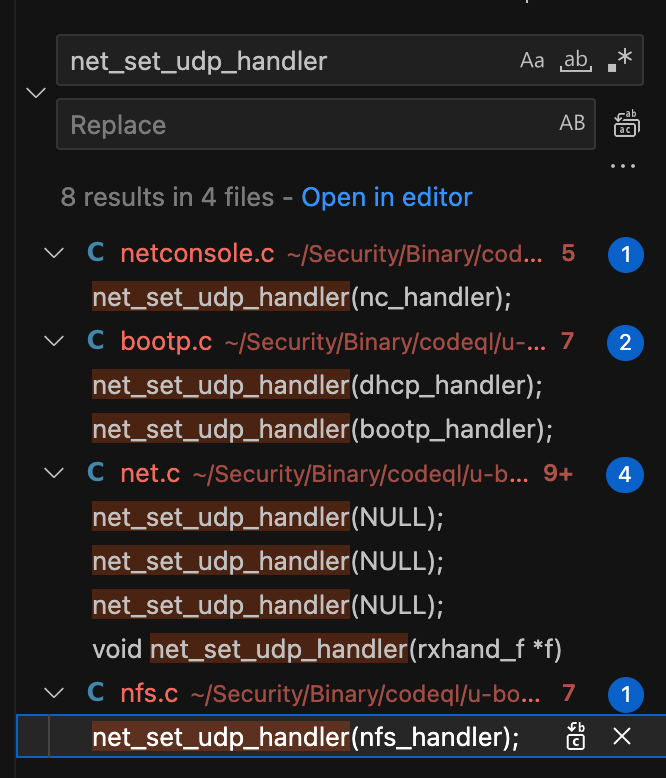Open the search details ellipsis menu
The height and width of the screenshot is (778, 666).
point(623,166)
